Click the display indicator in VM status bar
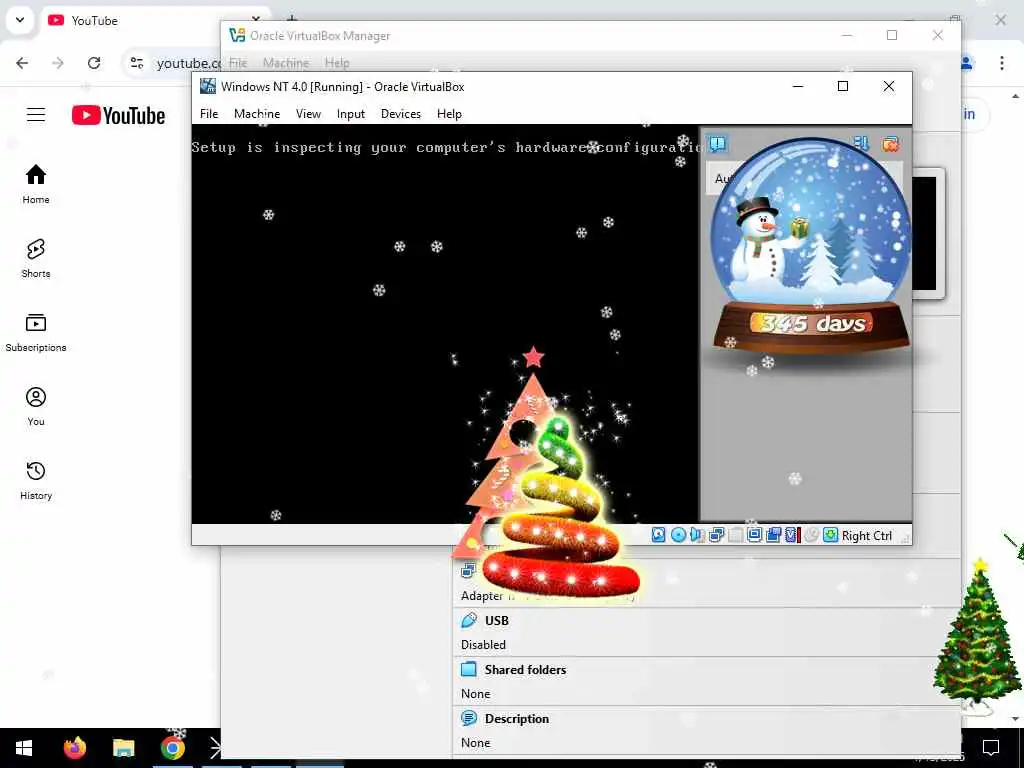The width and height of the screenshot is (1024, 768). 754,536
